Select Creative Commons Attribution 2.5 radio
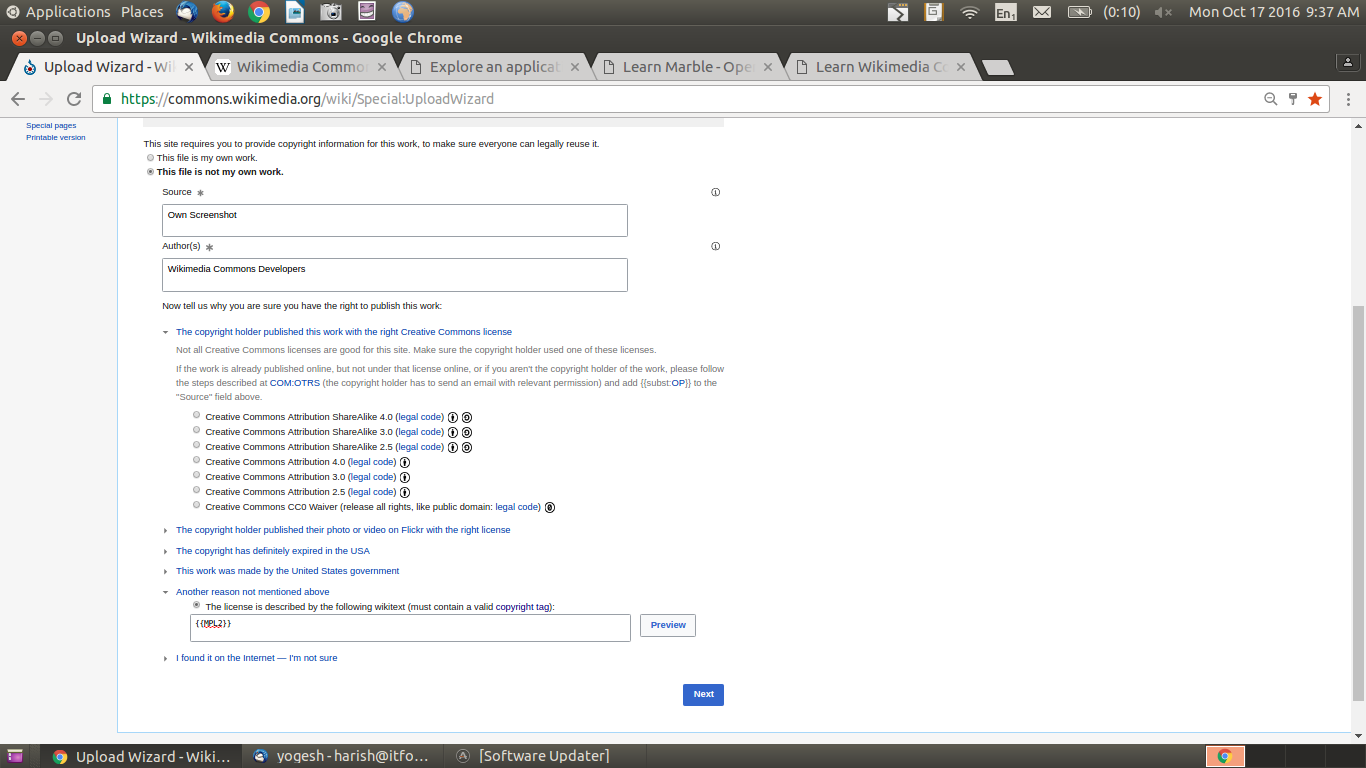This screenshot has height=768, width=1366. tap(197, 490)
